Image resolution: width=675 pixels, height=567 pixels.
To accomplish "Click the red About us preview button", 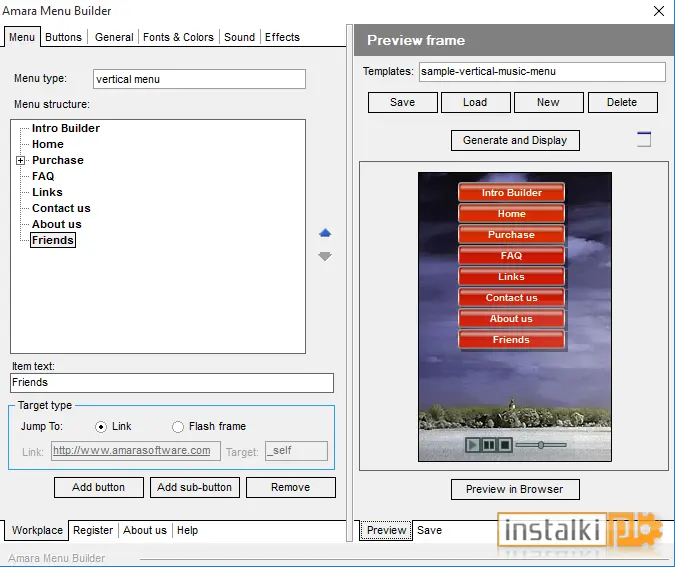I will [x=511, y=319].
